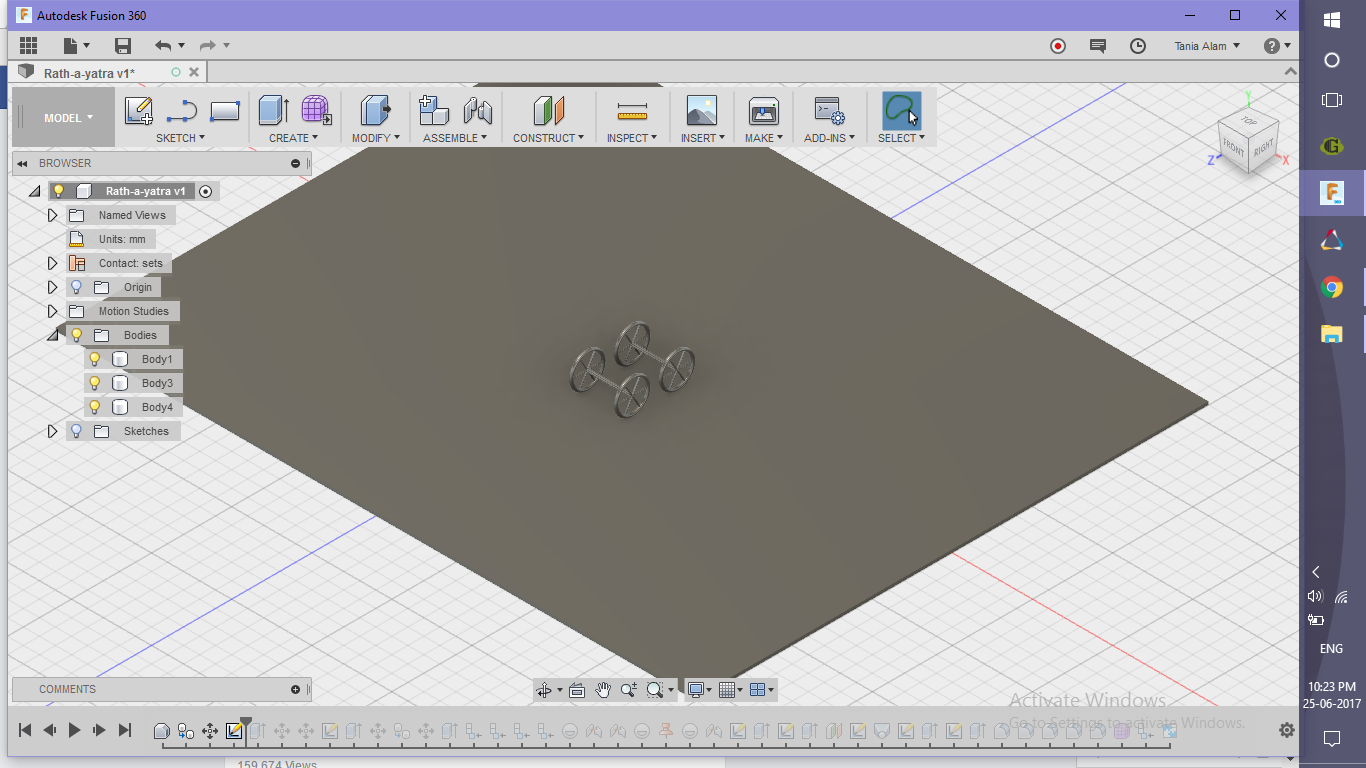1366x768 pixels.
Task: Open the comments notification icon
Action: click(1098, 46)
